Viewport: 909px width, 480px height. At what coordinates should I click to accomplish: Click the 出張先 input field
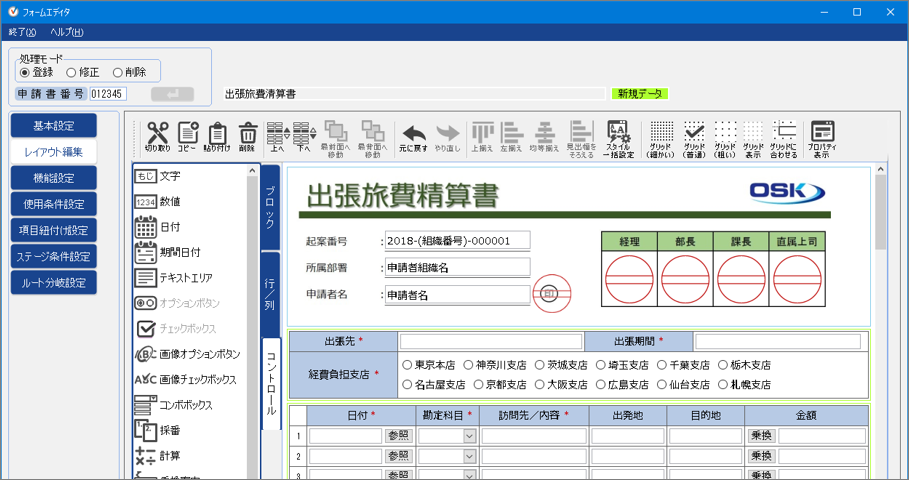[490, 341]
